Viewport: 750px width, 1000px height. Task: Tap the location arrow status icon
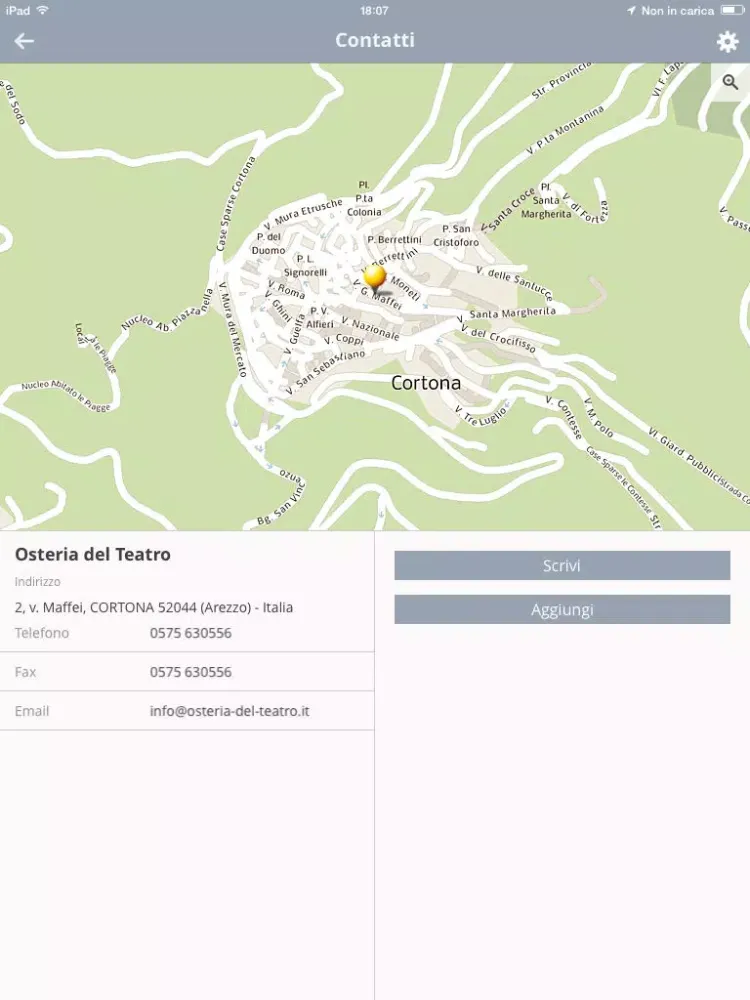click(631, 10)
